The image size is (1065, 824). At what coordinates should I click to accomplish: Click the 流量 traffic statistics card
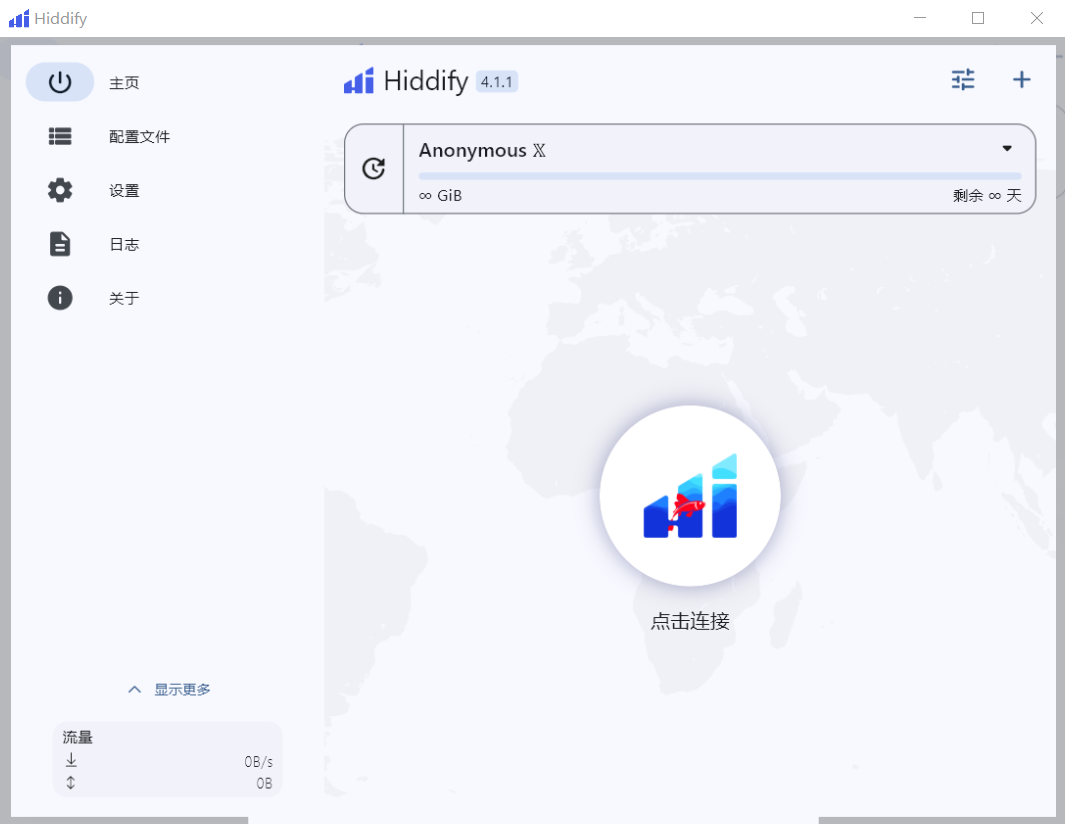click(x=167, y=759)
